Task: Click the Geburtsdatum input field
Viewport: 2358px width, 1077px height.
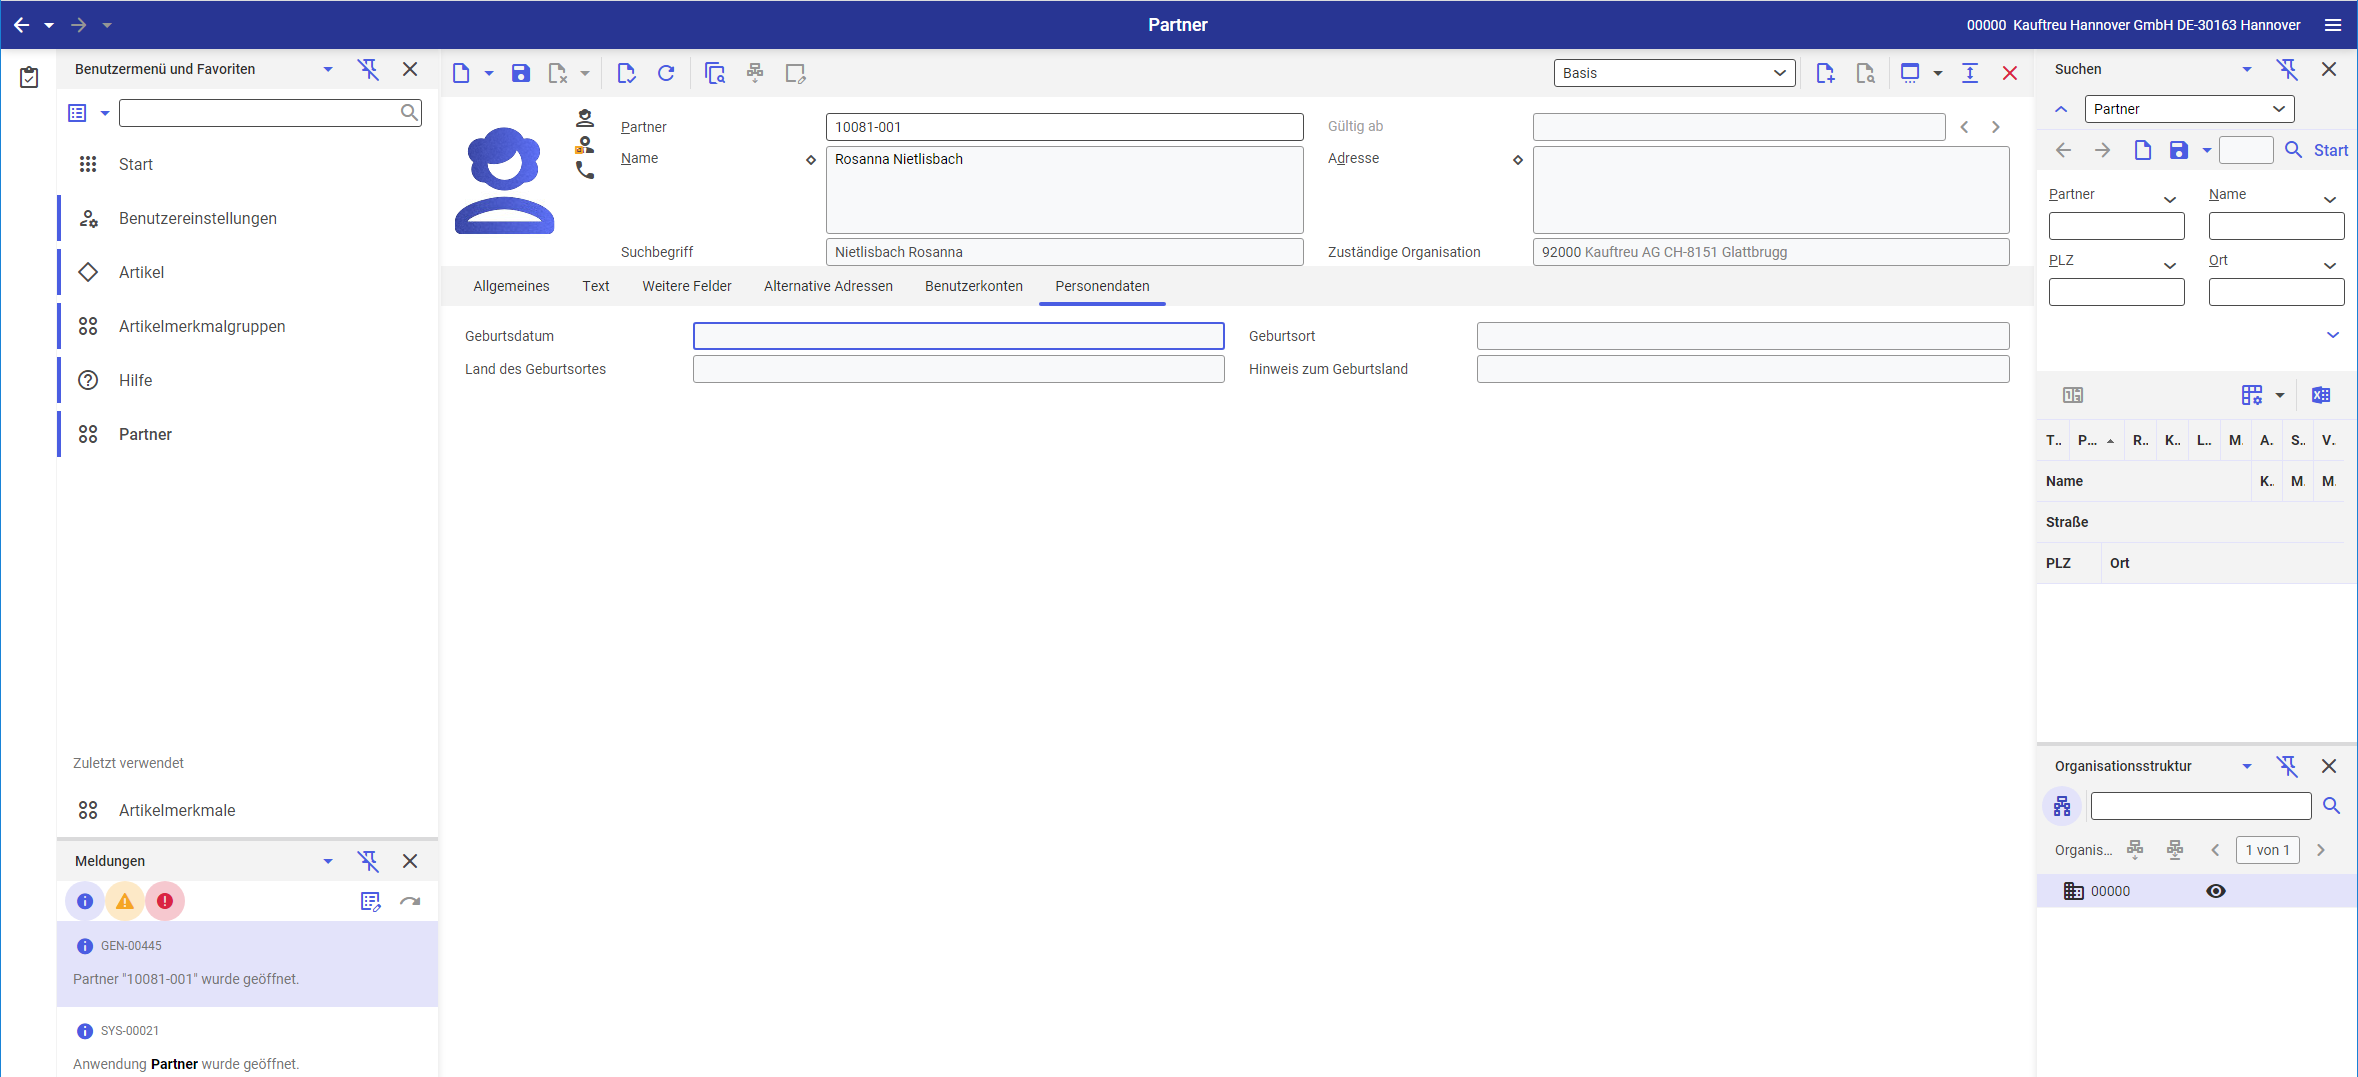Action: [x=957, y=335]
